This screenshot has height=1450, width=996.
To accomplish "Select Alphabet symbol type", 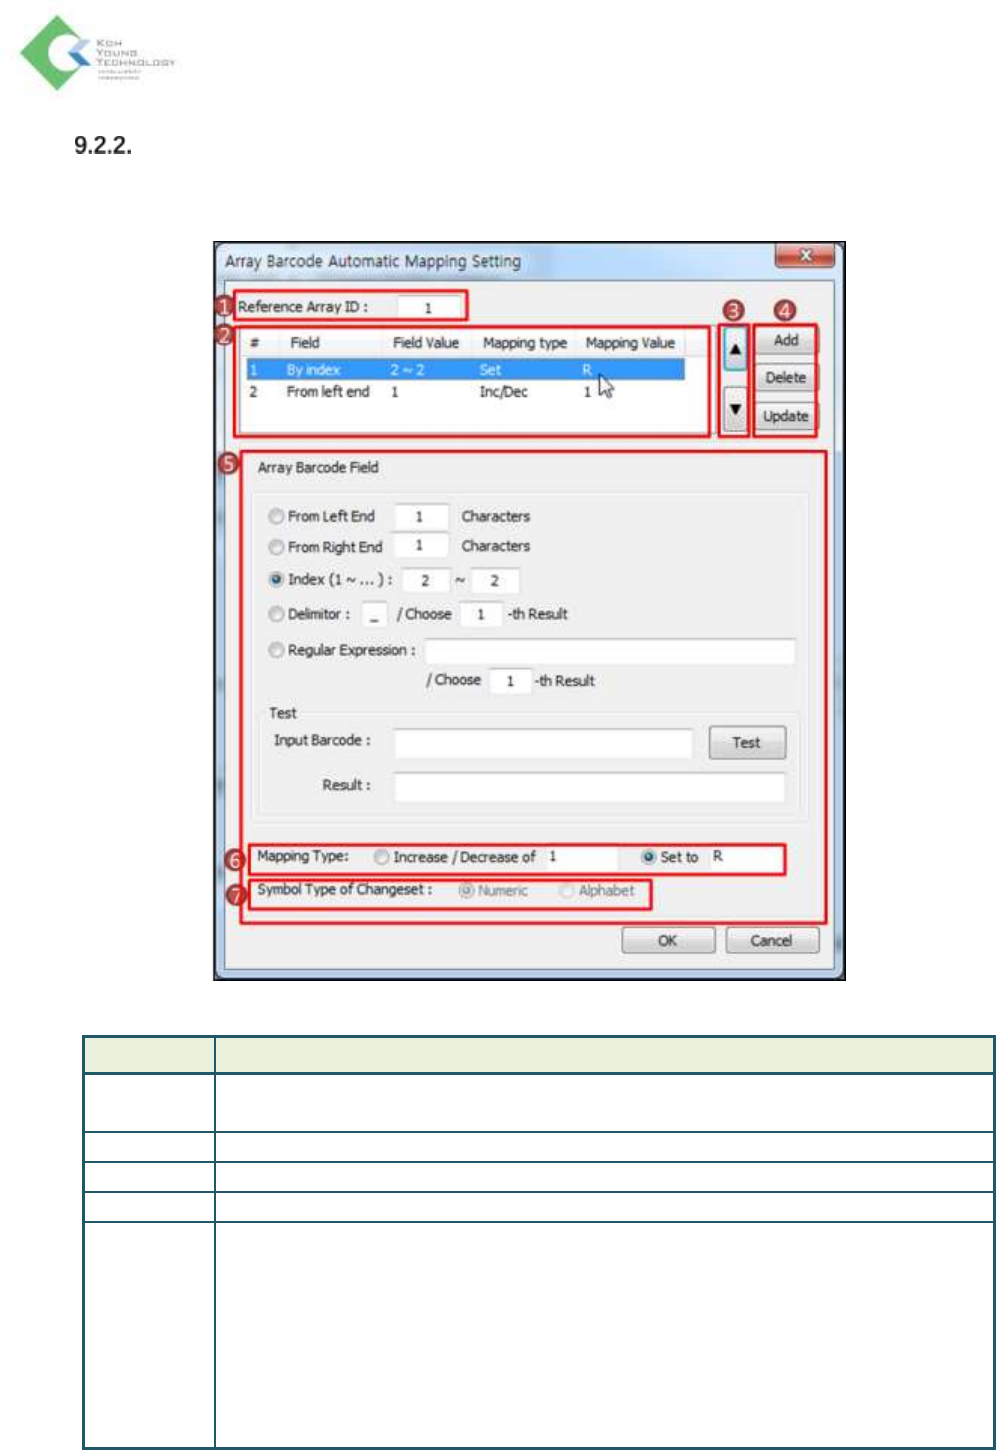I will [x=567, y=891].
